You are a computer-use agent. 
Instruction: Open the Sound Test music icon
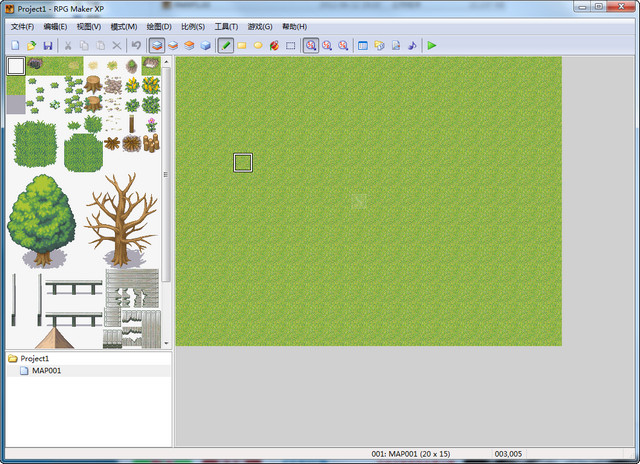[x=412, y=45]
